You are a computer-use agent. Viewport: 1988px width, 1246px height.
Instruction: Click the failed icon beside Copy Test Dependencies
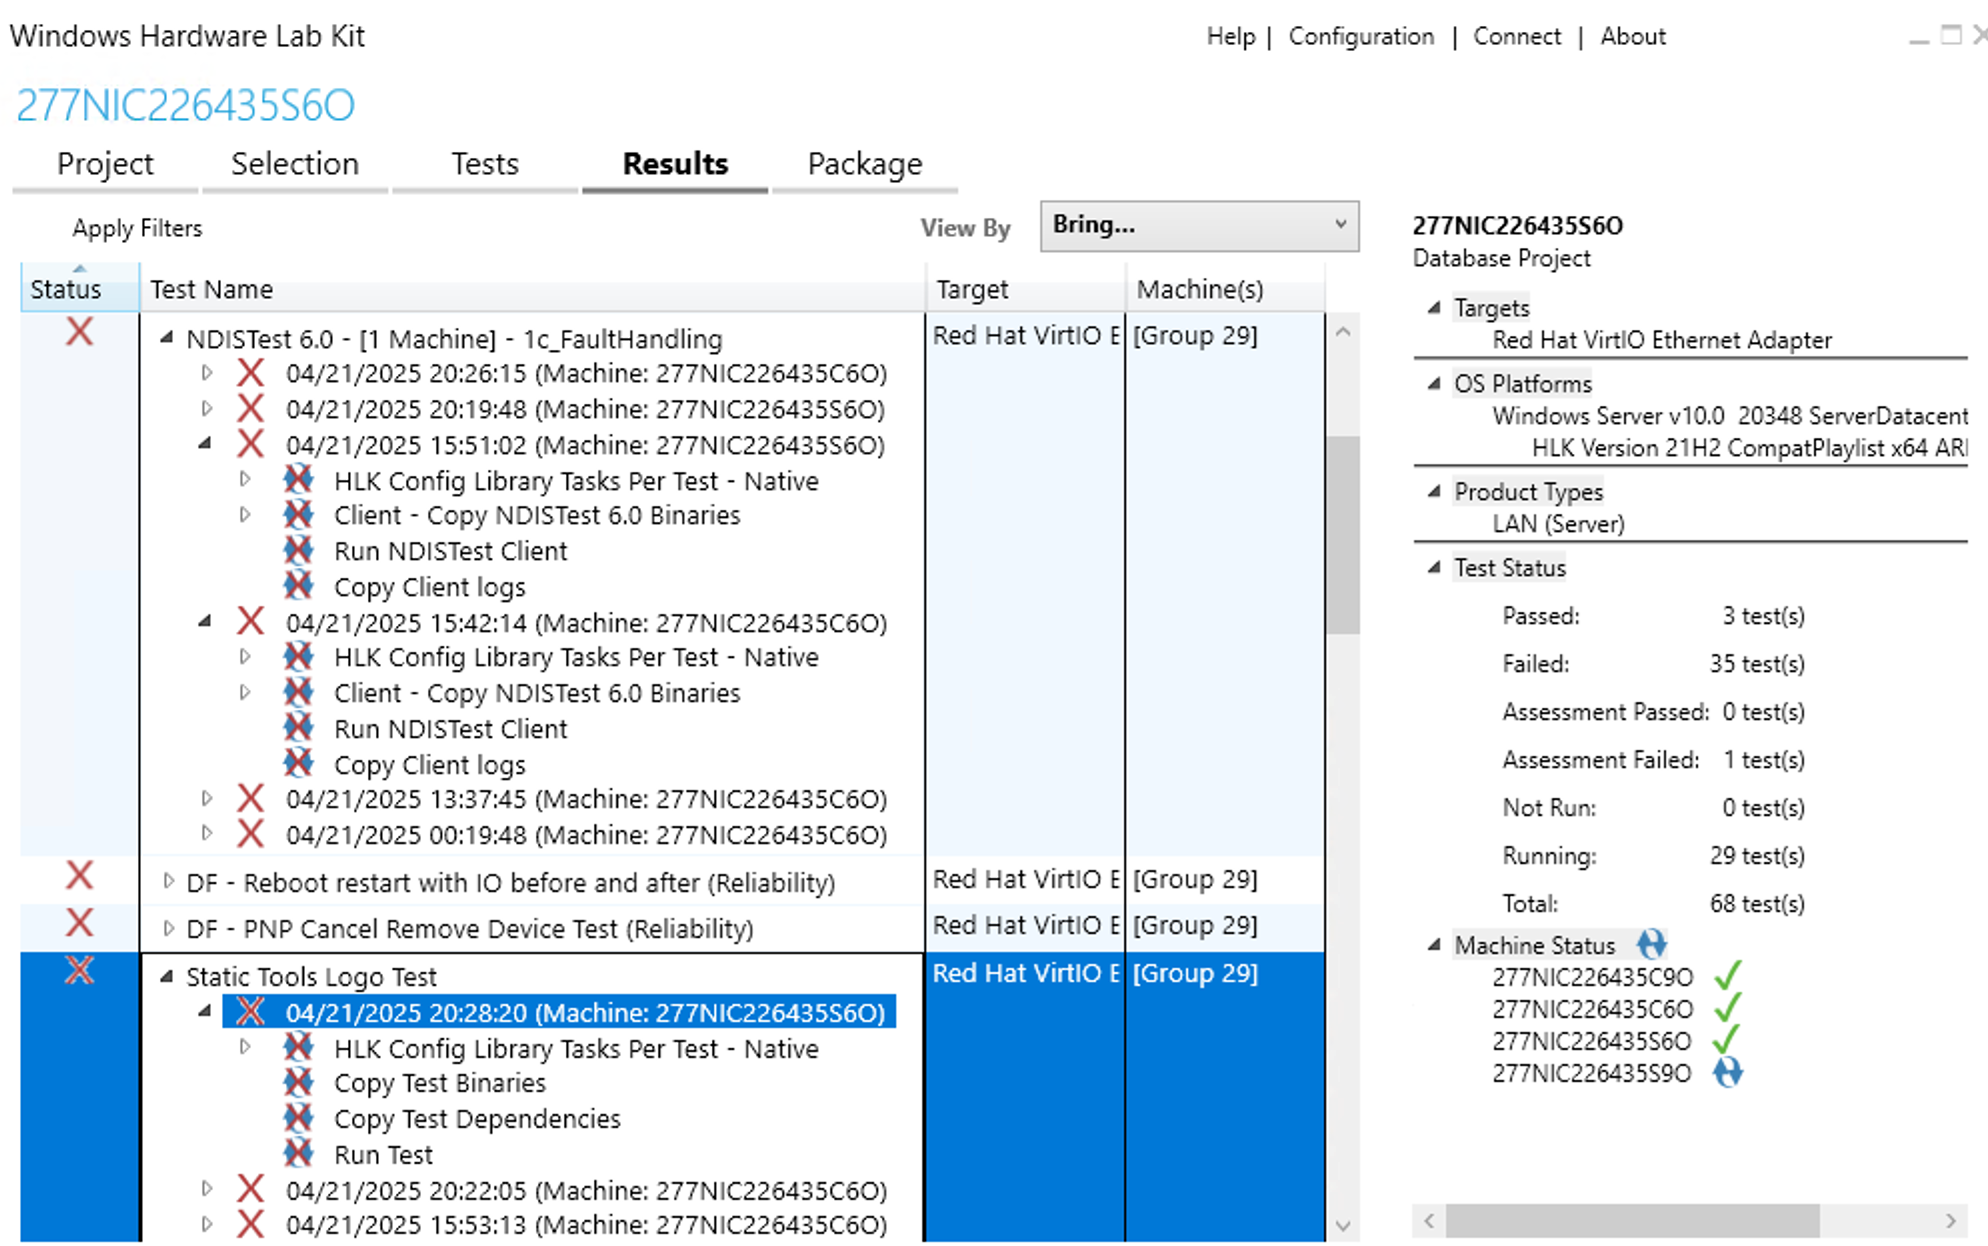pos(298,1118)
